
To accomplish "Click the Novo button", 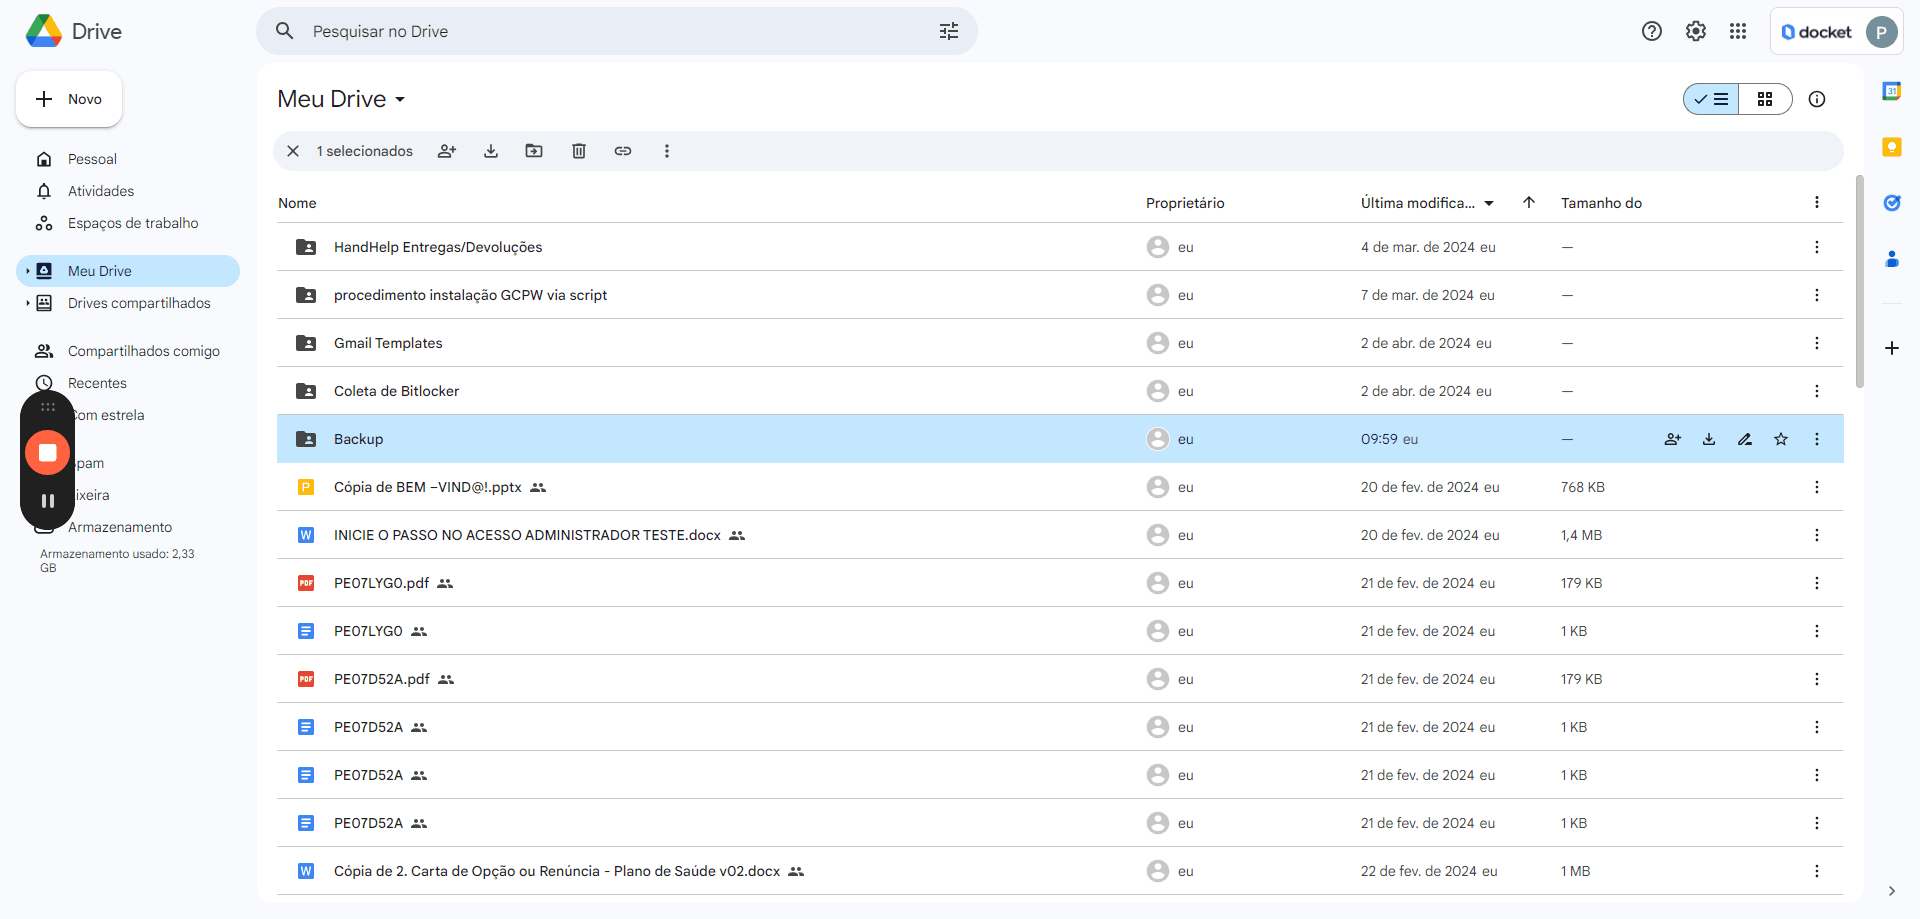I will pos(69,99).
